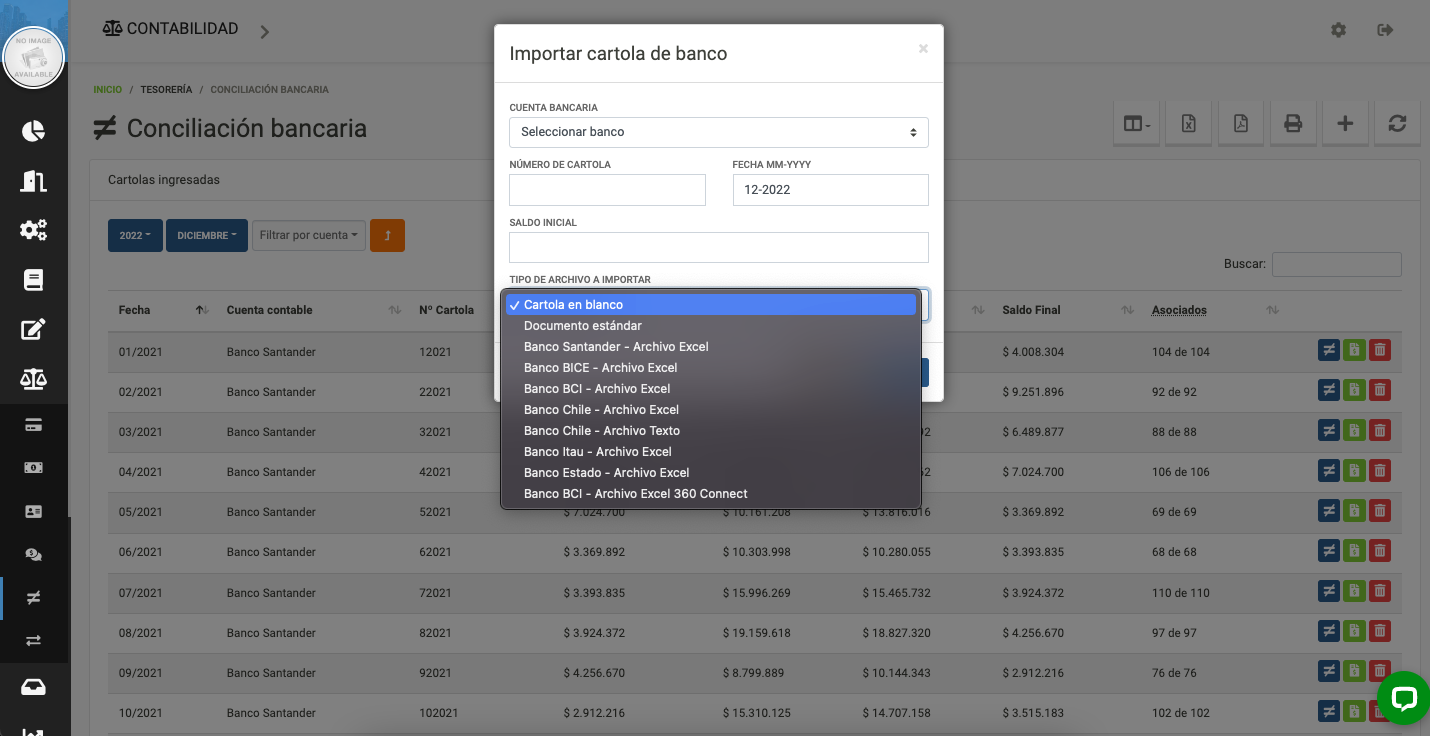The image size is (1430, 736).
Task: Click blue reconcile icon for row 05/2021
Action: 1329,511
